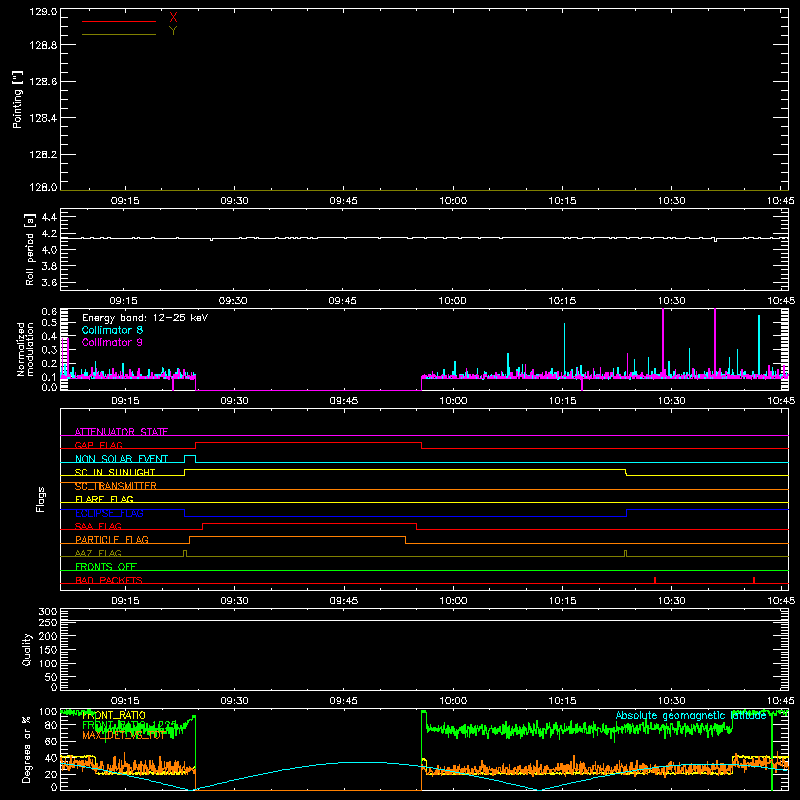
Task: Select the red 'X' legend label
Action: coord(173,18)
